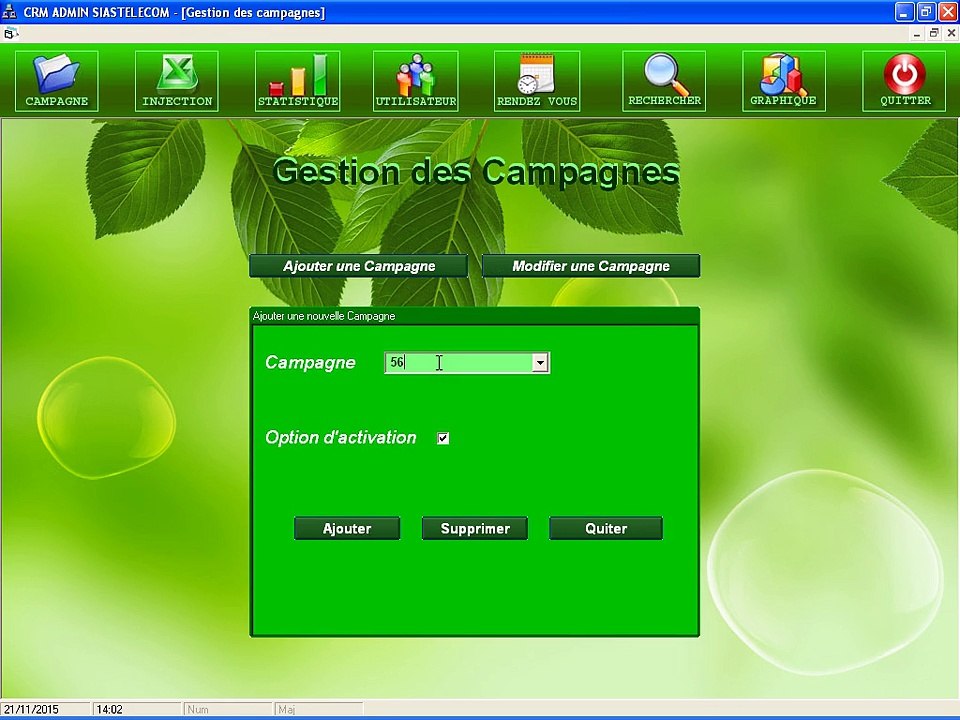Minimize the inner Gestion des campagnes window

[x=917, y=34]
